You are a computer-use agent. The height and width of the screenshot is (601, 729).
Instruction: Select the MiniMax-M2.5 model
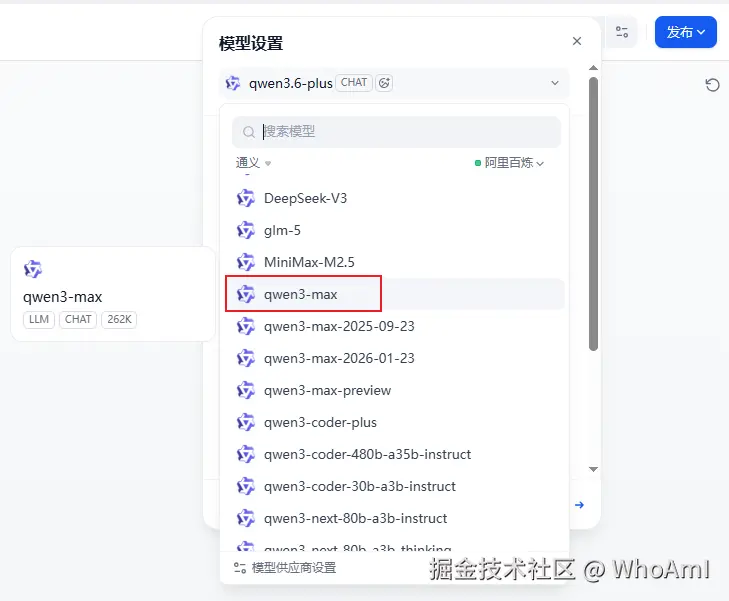tap(395, 263)
